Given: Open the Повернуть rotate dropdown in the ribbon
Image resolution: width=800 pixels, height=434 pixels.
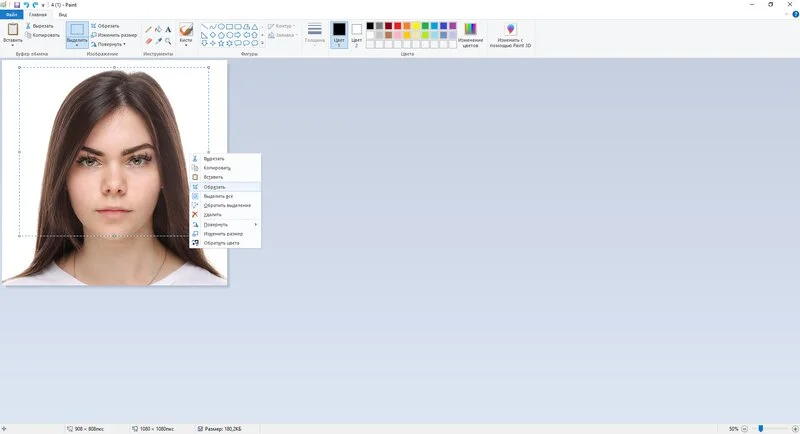Looking at the screenshot, I should (109, 44).
